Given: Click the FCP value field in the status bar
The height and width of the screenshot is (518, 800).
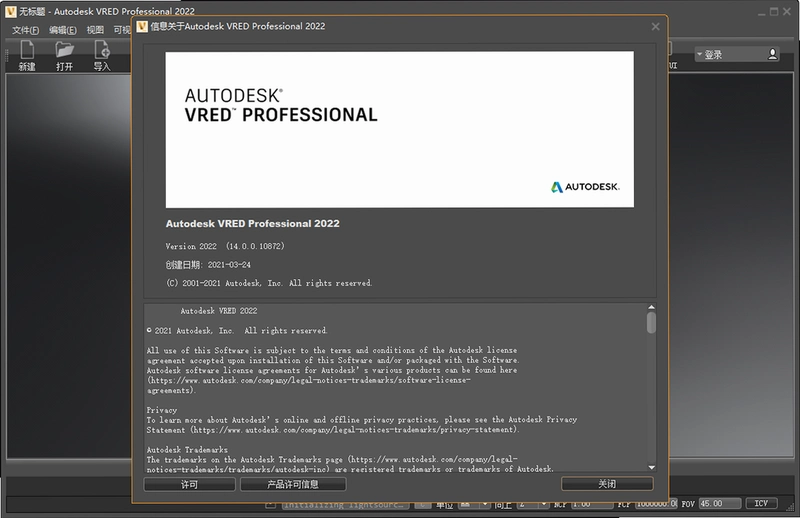Looking at the screenshot, I should pos(657,504).
